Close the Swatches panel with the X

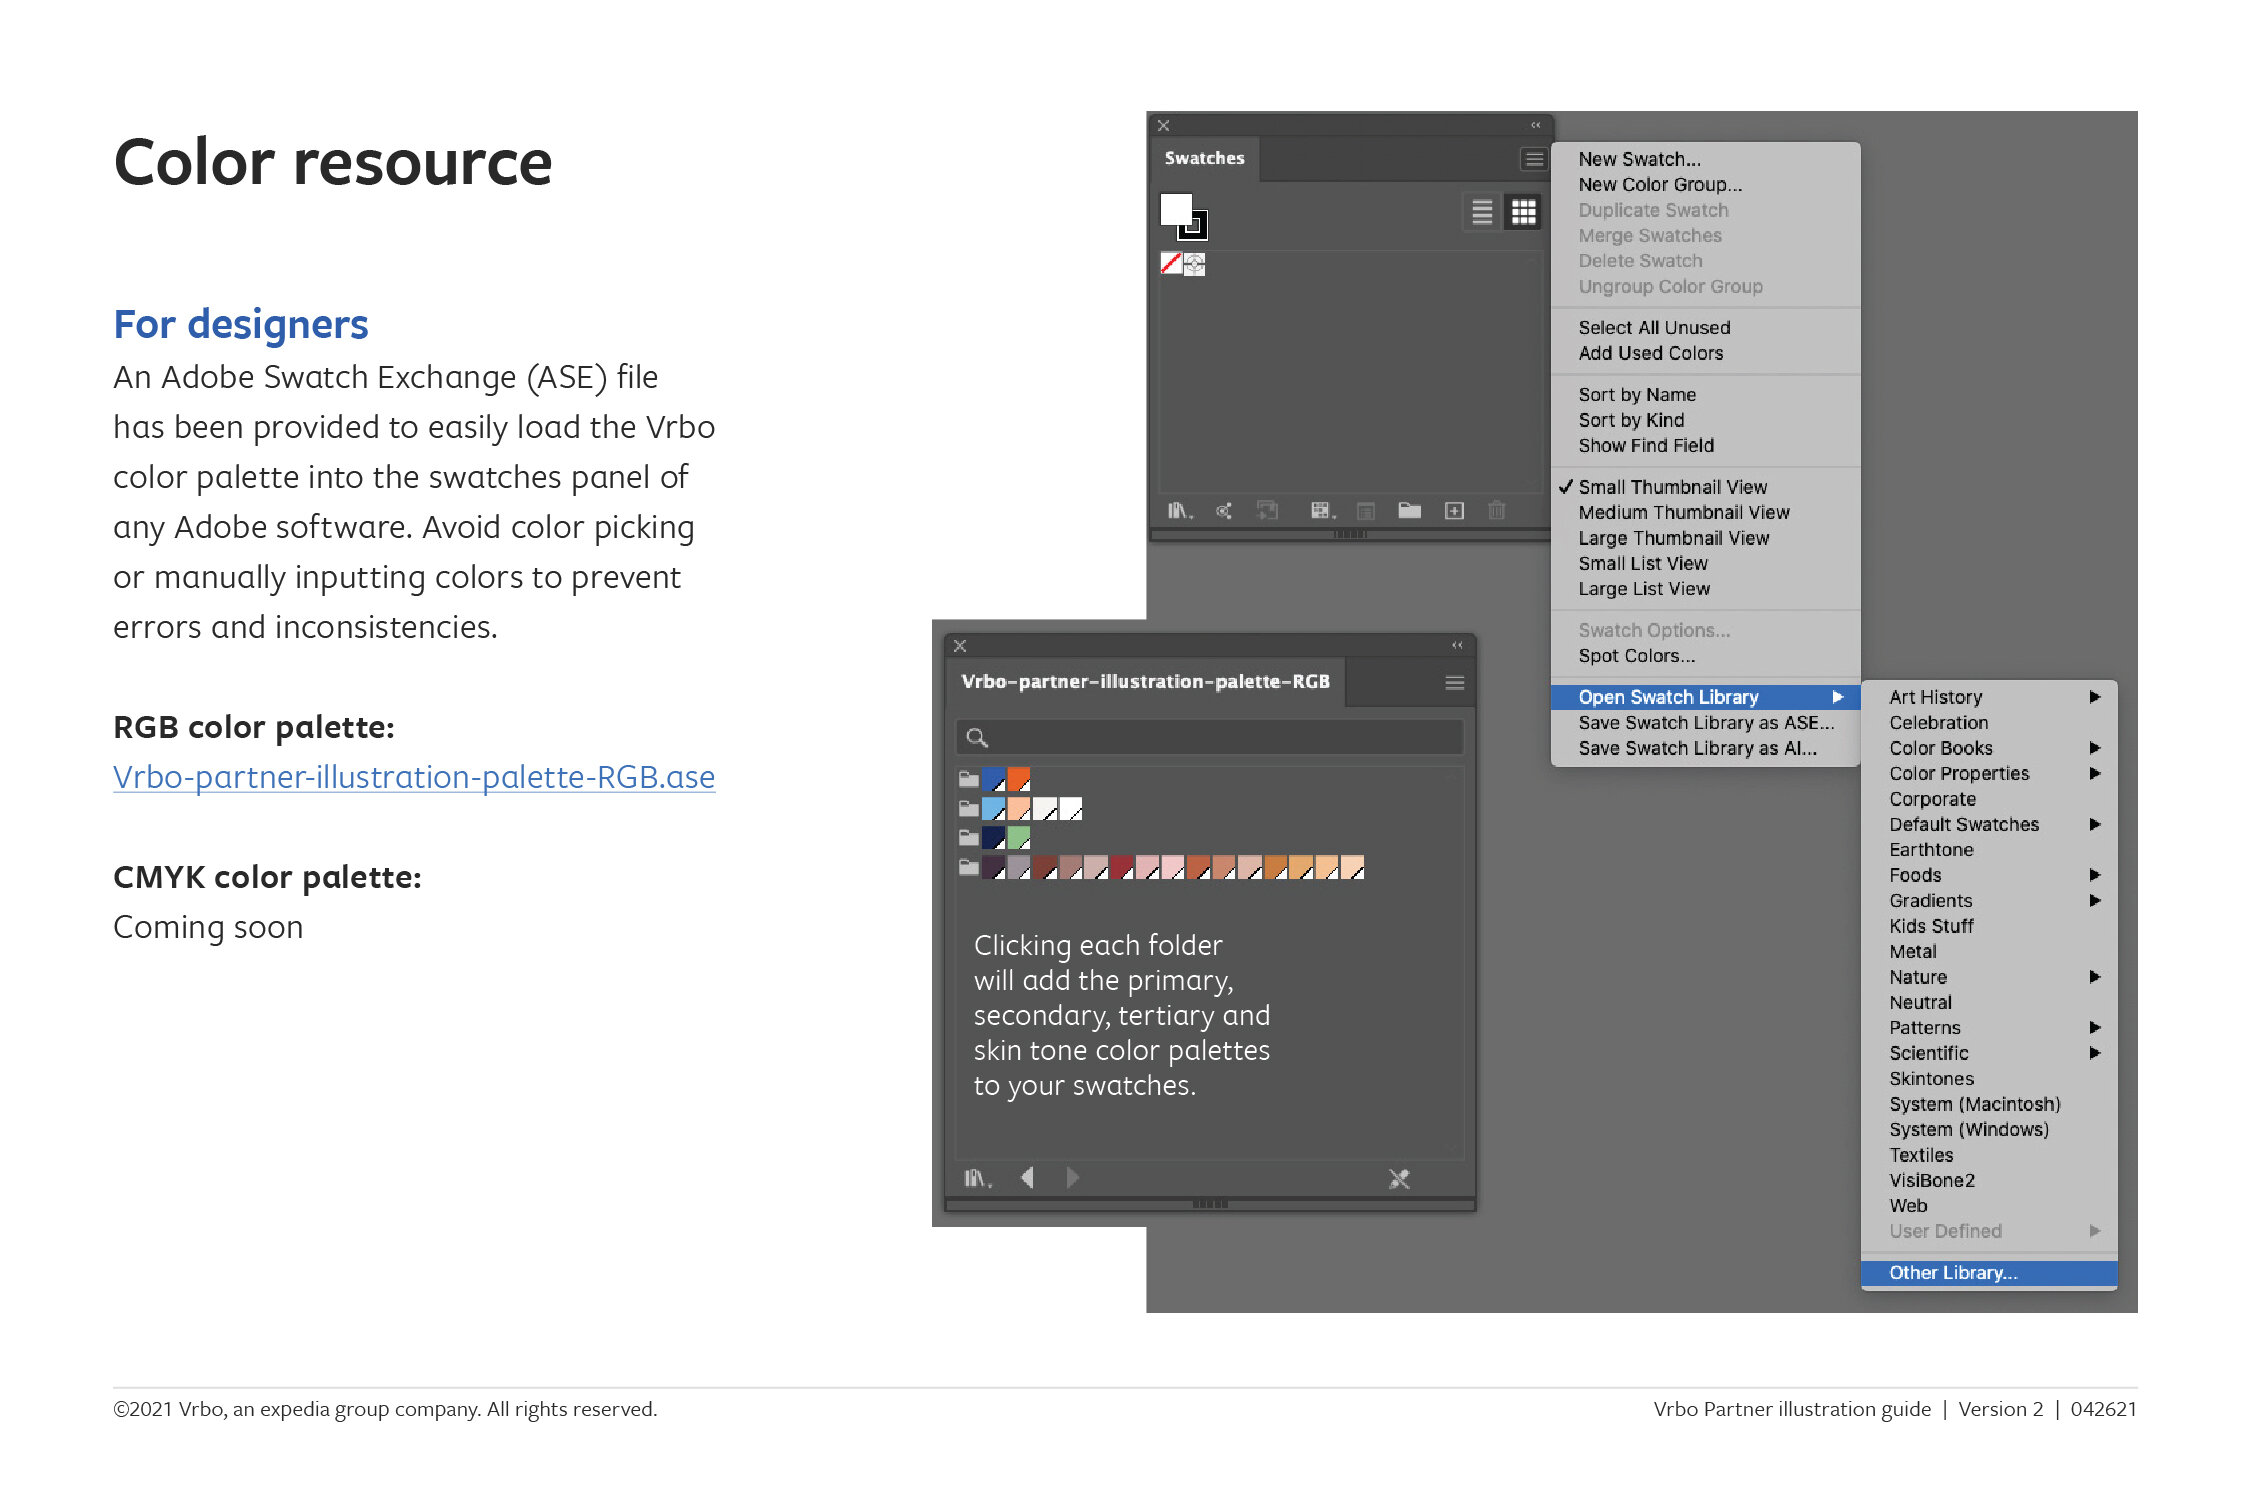tap(1163, 126)
